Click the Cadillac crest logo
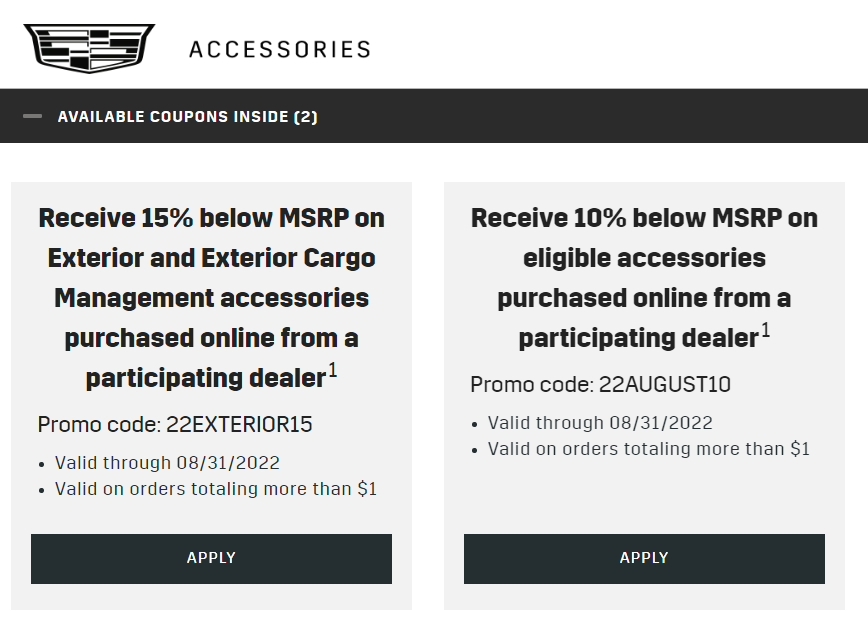 pos(89,48)
